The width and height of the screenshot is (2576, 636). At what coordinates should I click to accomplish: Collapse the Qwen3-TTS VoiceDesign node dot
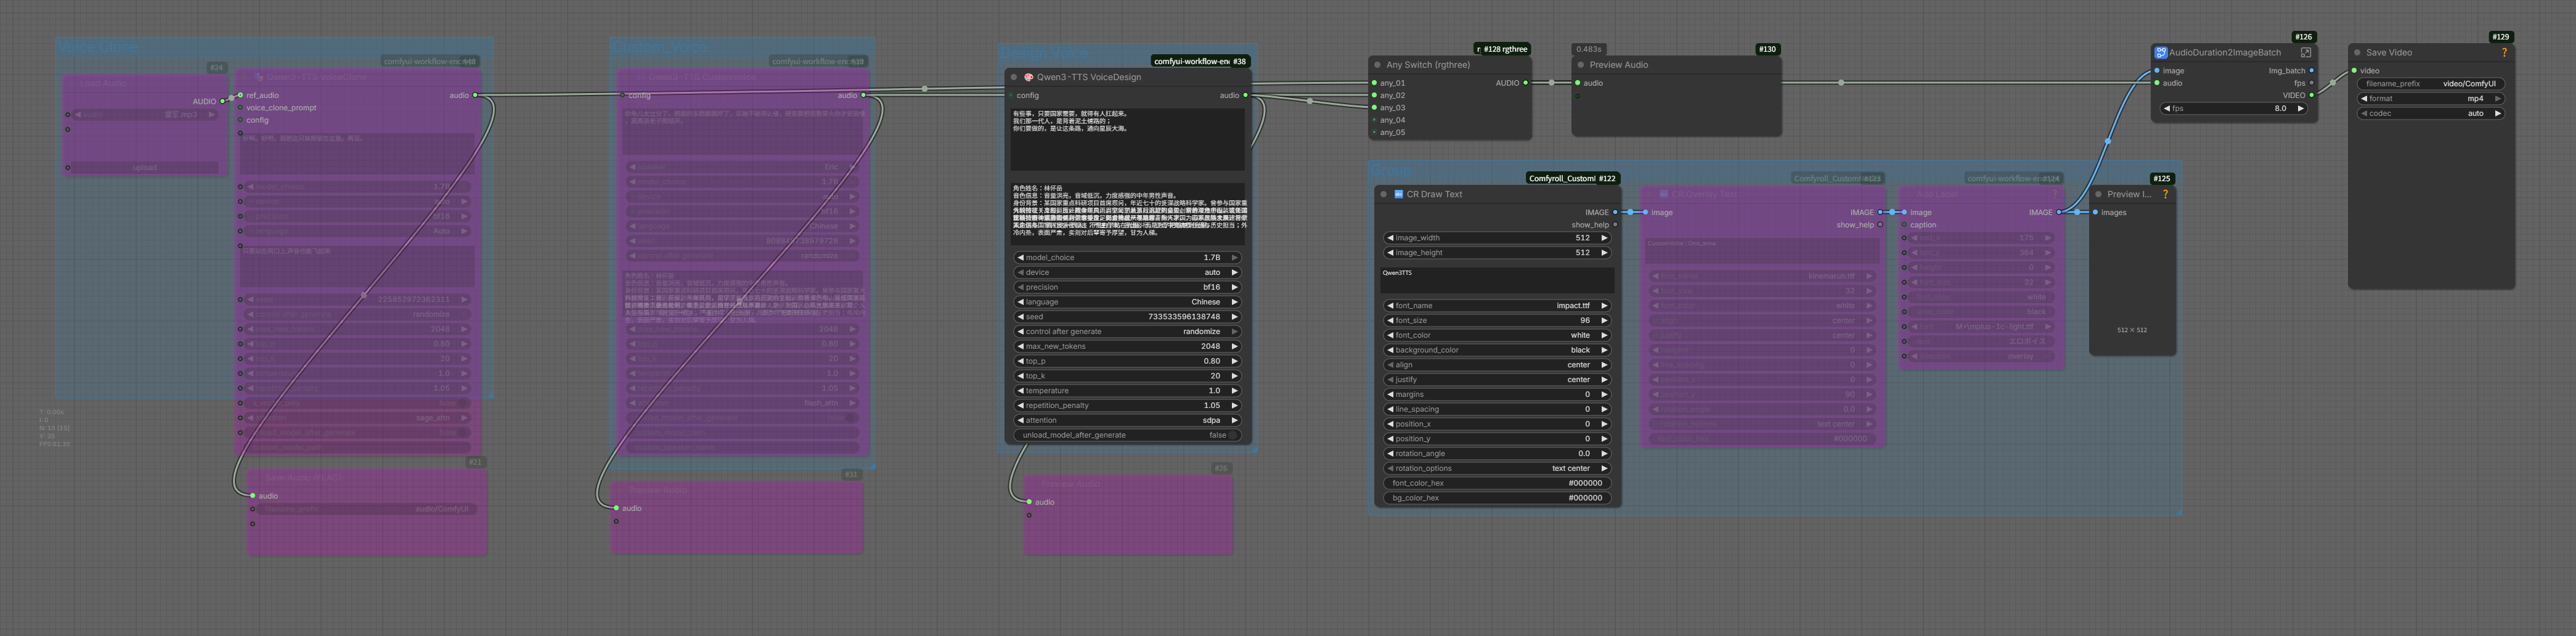[1014, 77]
